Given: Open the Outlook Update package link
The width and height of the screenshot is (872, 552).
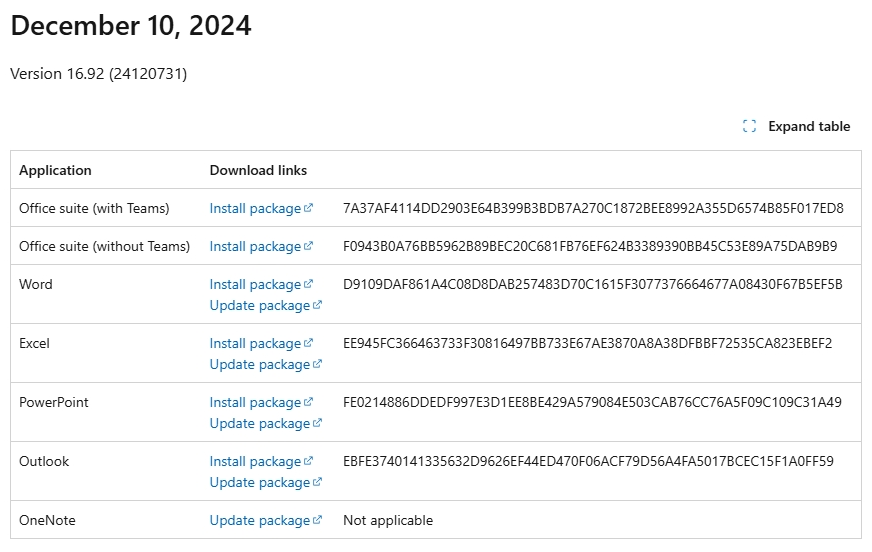Looking at the screenshot, I should [x=260, y=482].
